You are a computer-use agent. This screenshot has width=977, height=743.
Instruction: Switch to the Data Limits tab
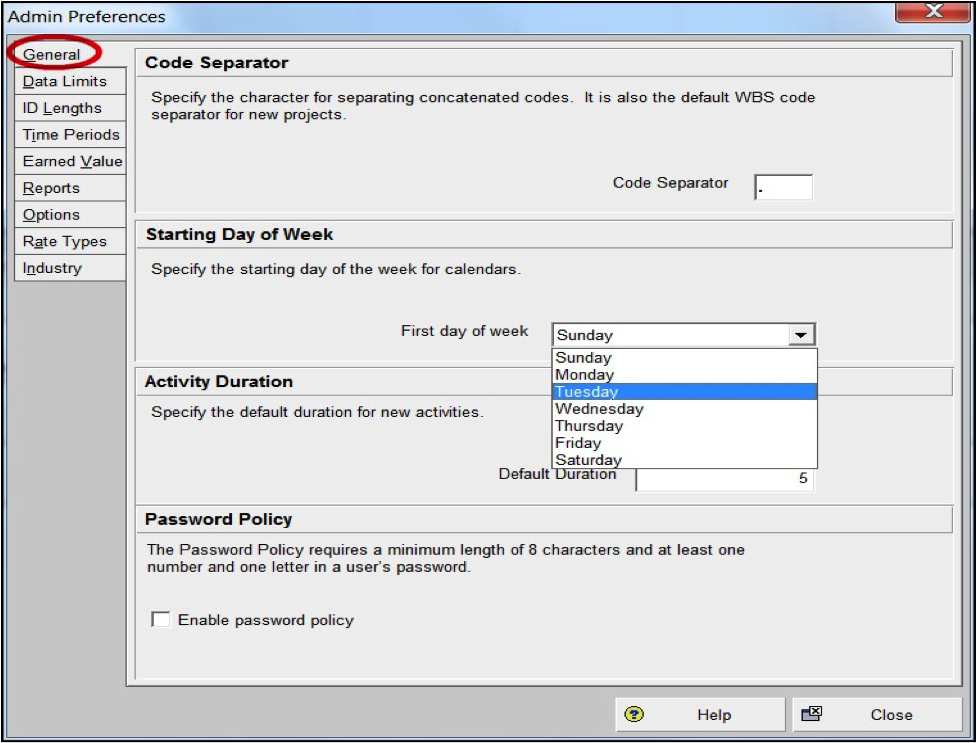pos(70,81)
